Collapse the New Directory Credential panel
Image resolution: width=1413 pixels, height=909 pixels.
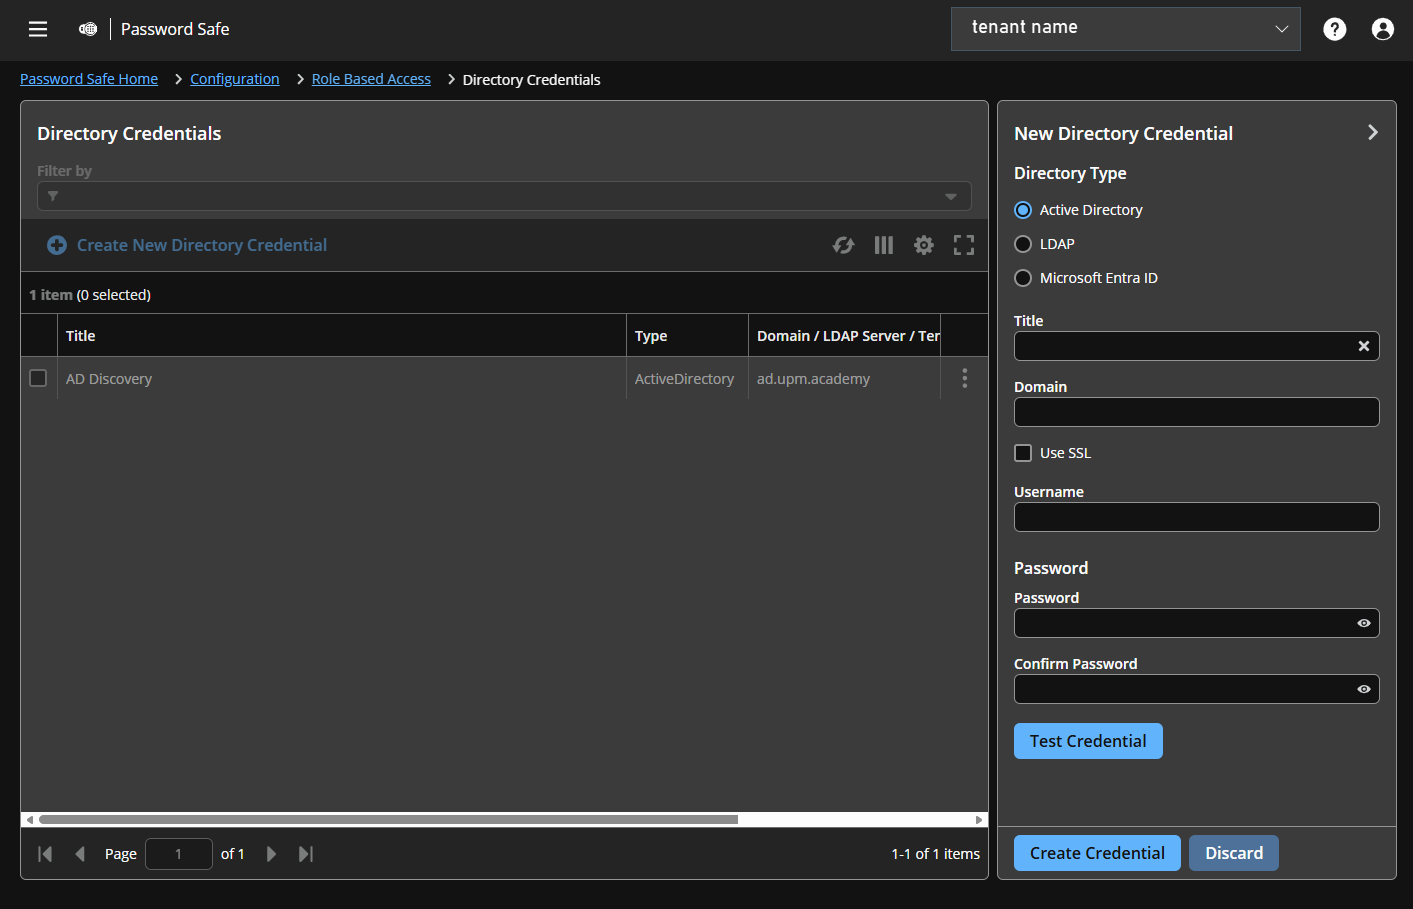(1372, 131)
